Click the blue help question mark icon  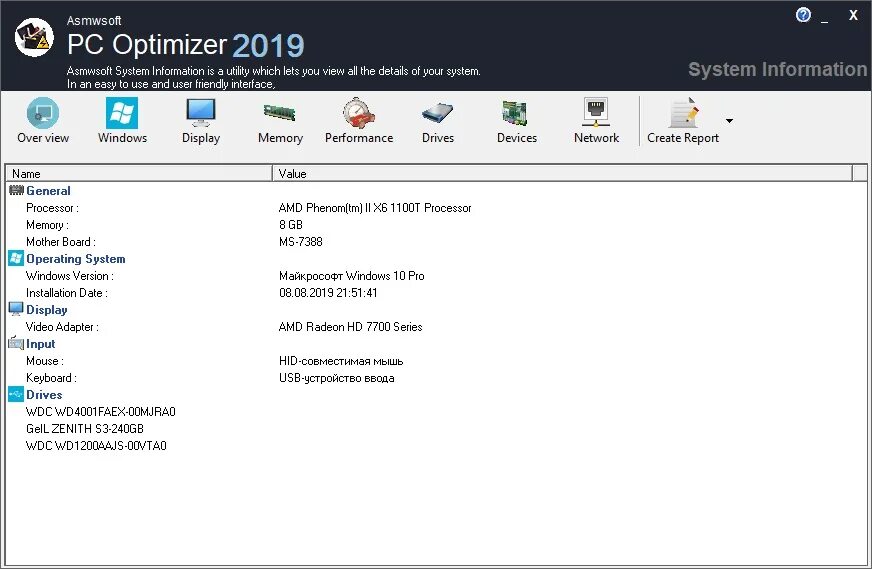803,15
